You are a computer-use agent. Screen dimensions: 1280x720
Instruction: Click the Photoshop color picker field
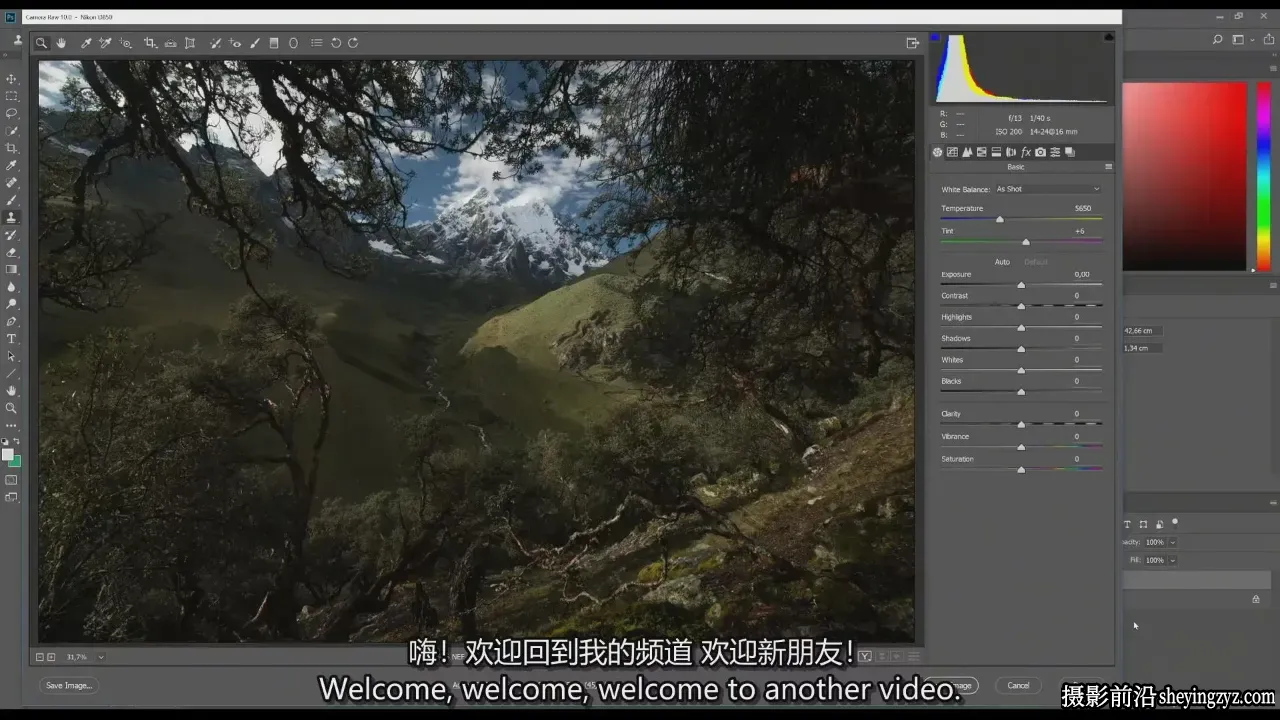pyautogui.click(x=1184, y=176)
